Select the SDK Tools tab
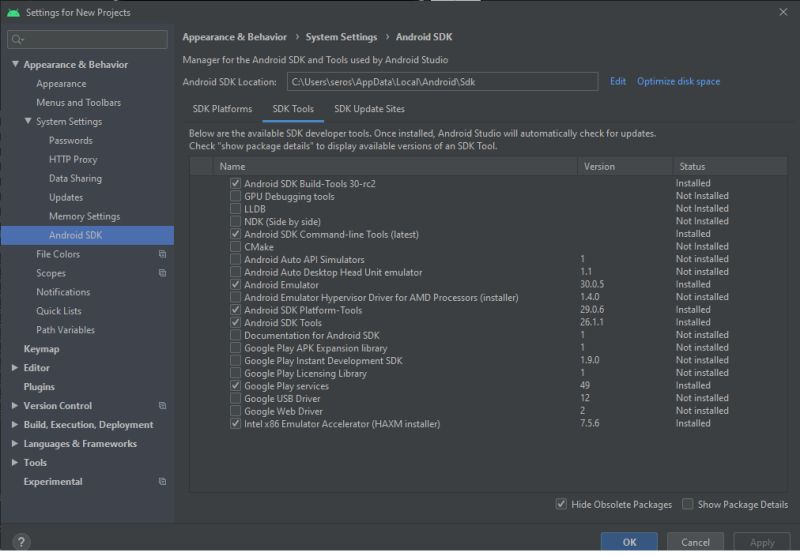The image size is (800, 556). (x=293, y=109)
